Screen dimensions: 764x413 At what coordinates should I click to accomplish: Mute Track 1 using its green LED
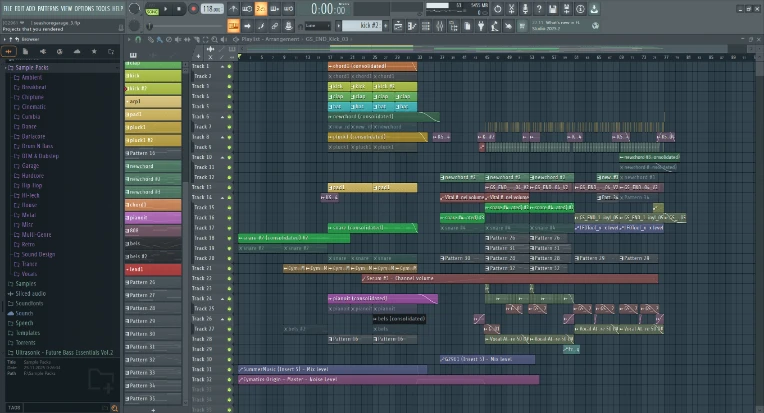(229, 66)
